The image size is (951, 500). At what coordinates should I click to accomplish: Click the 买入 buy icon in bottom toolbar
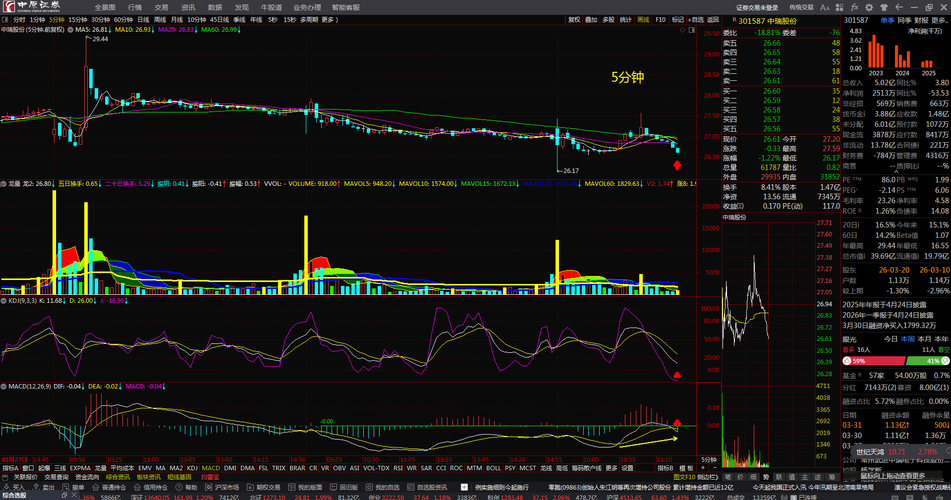(6, 487)
